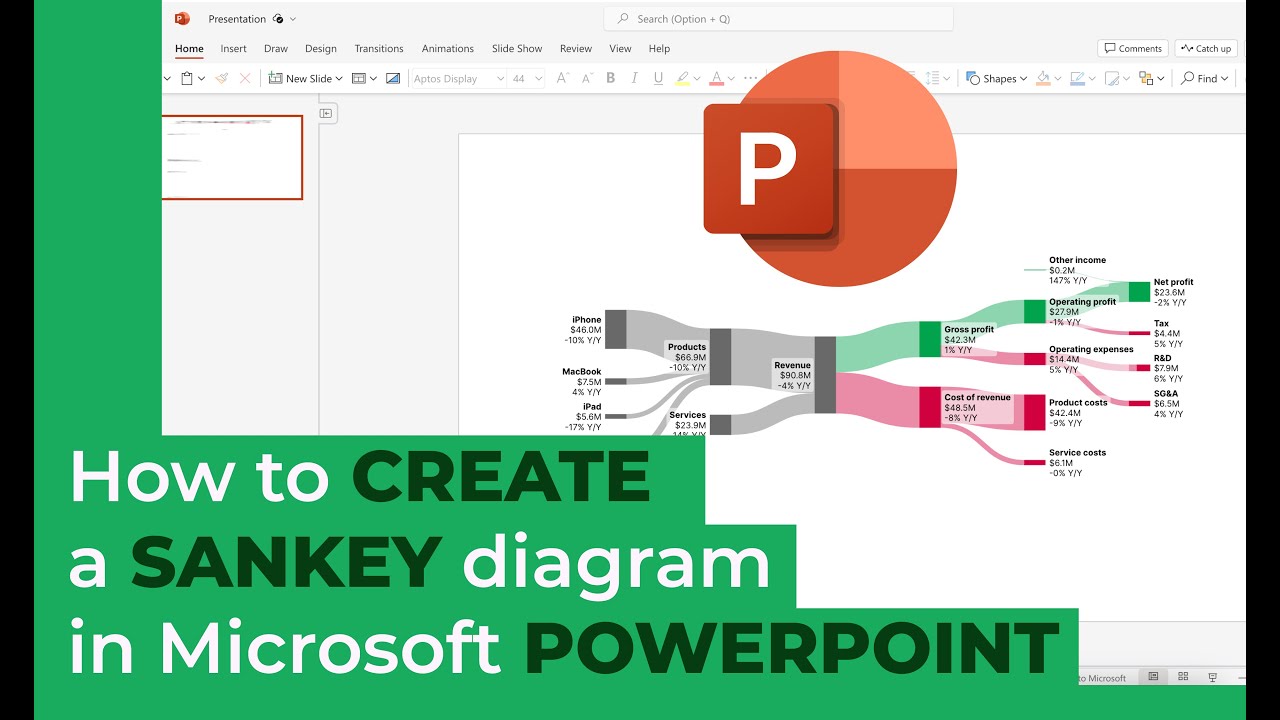
Task: Switch to the Draw tab
Action: [276, 48]
